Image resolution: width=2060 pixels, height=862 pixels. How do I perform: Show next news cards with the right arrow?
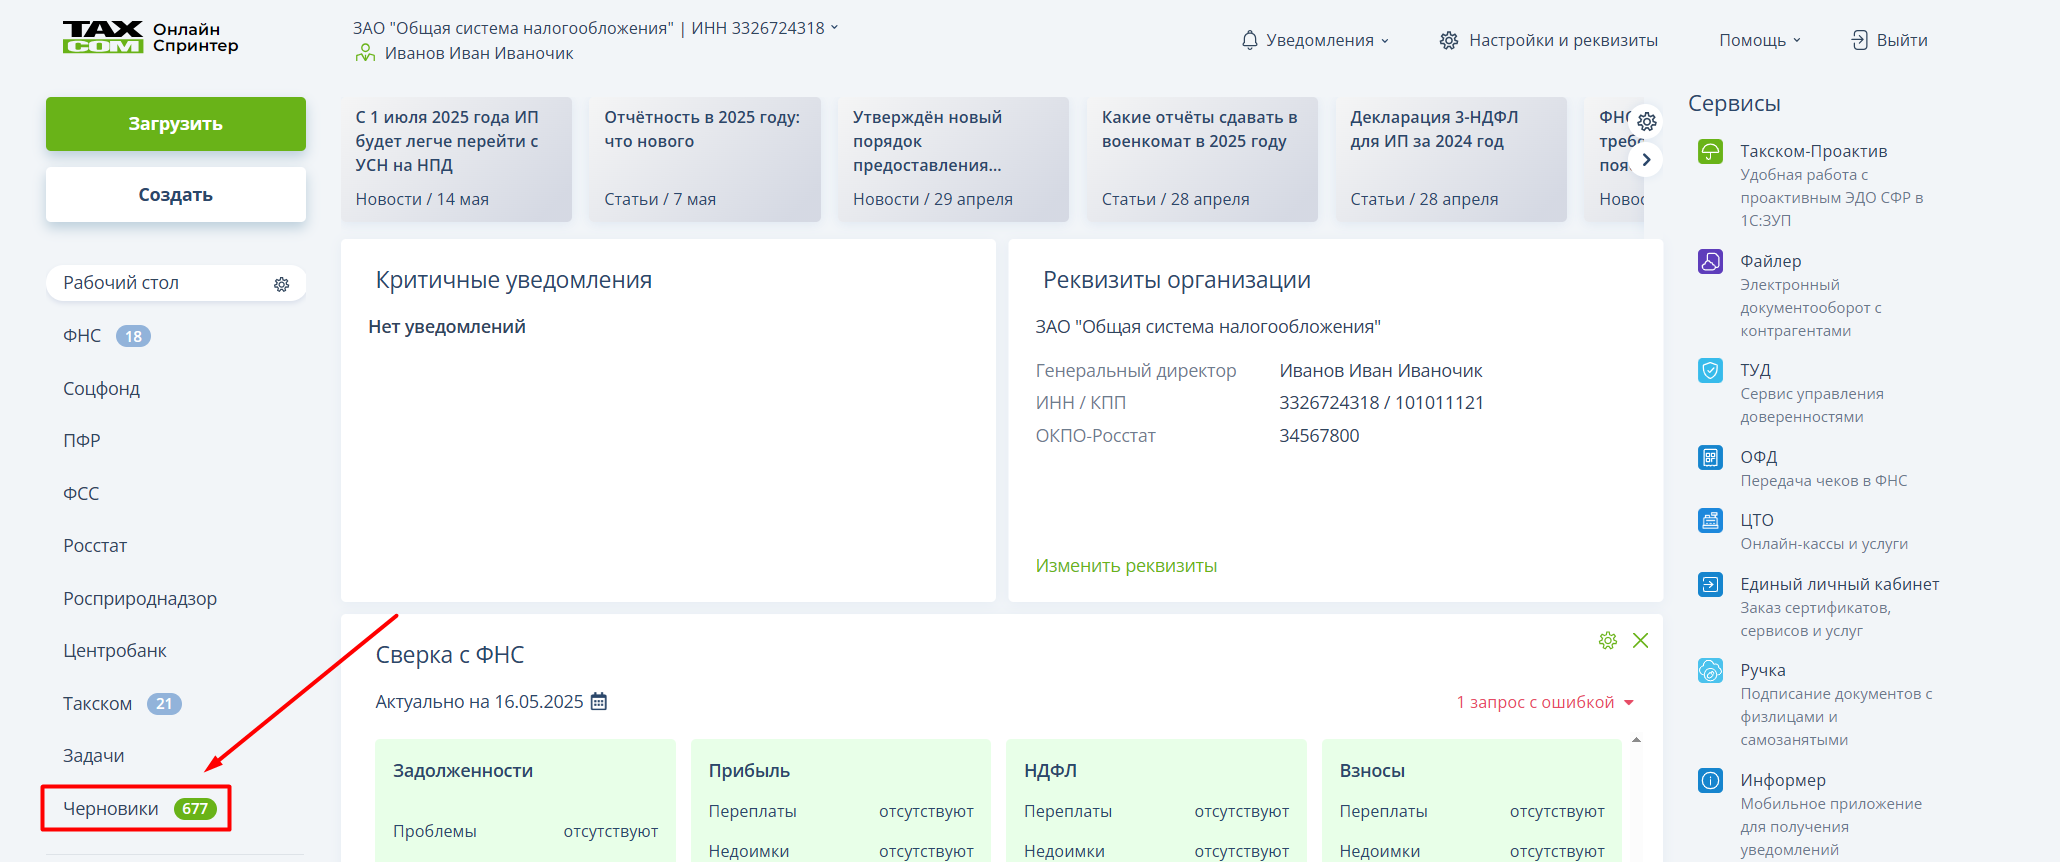[1646, 160]
